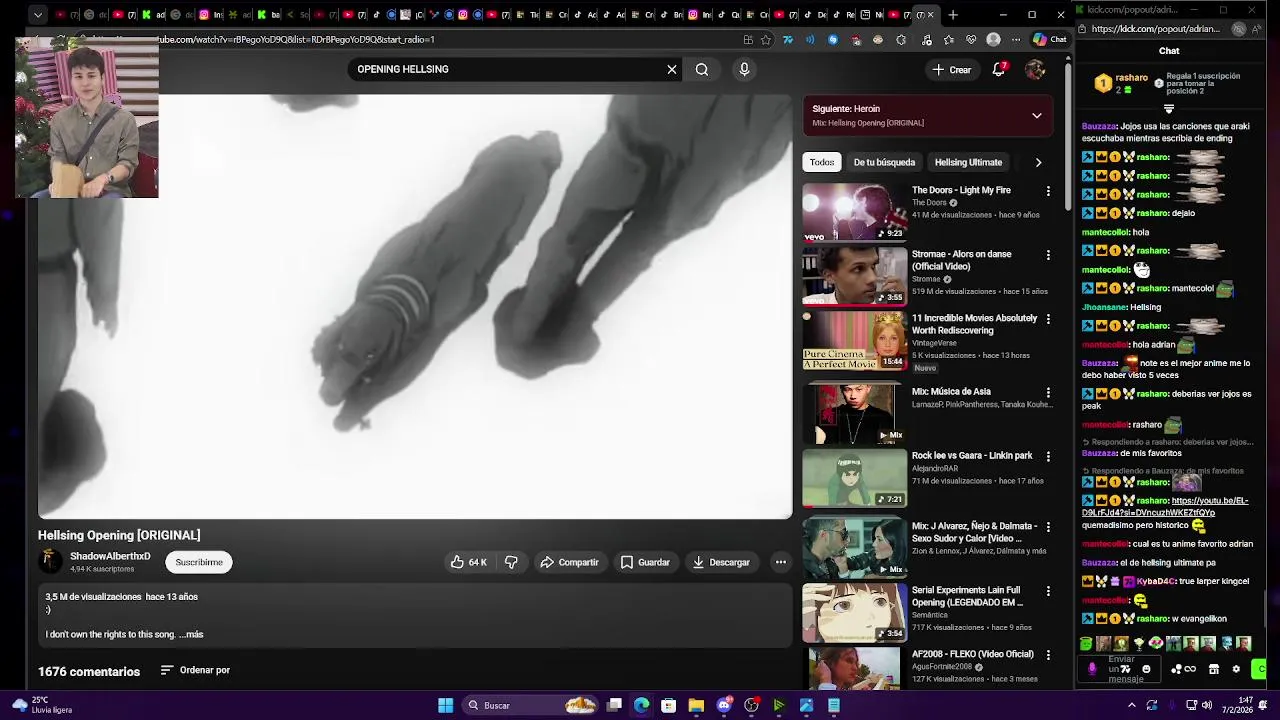Clear the YouTube search box text
This screenshot has width=1280, height=720.
[672, 69]
